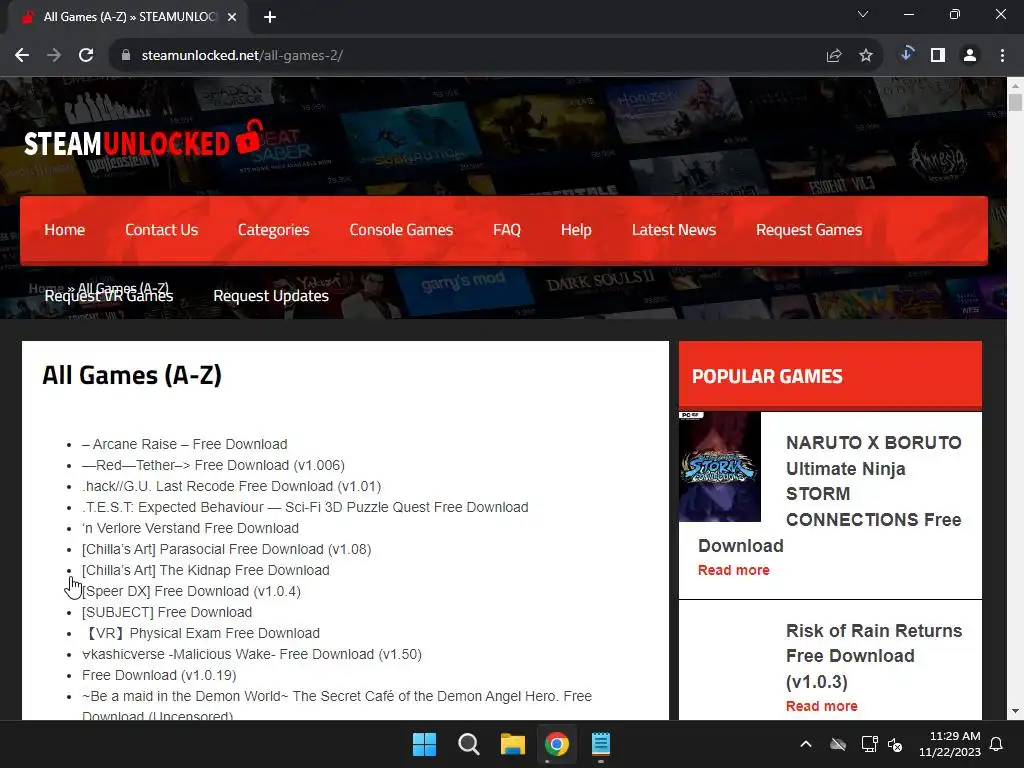Open [SUBJECT] Free Download link
Image resolution: width=1024 pixels, height=768 pixels.
point(167,612)
